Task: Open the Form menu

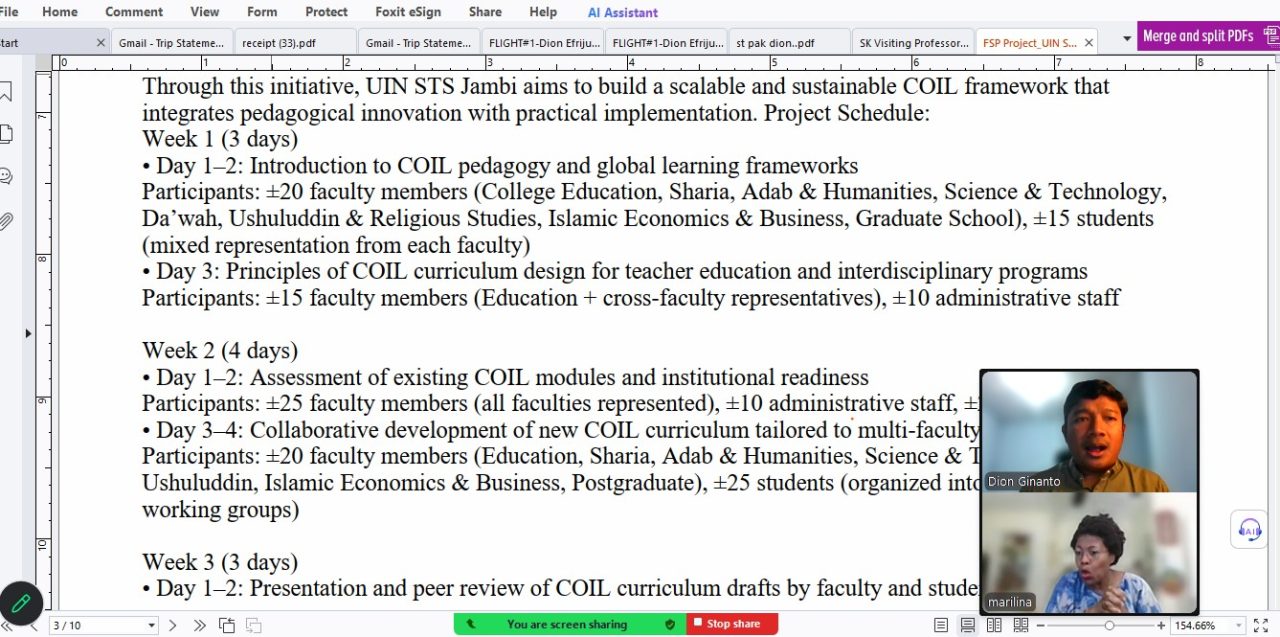Action: point(262,12)
